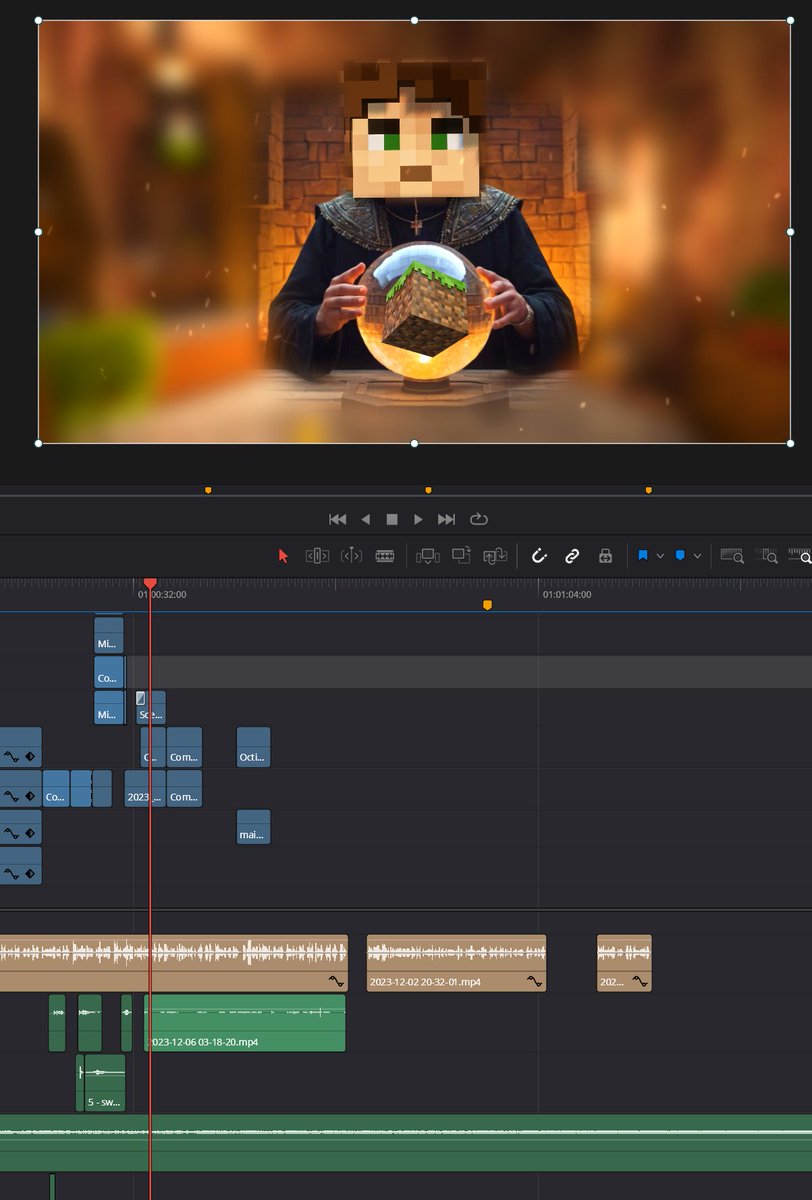This screenshot has height=1200, width=812.
Task: Click the rightmost orange marker under viewer
Action: coord(649,490)
